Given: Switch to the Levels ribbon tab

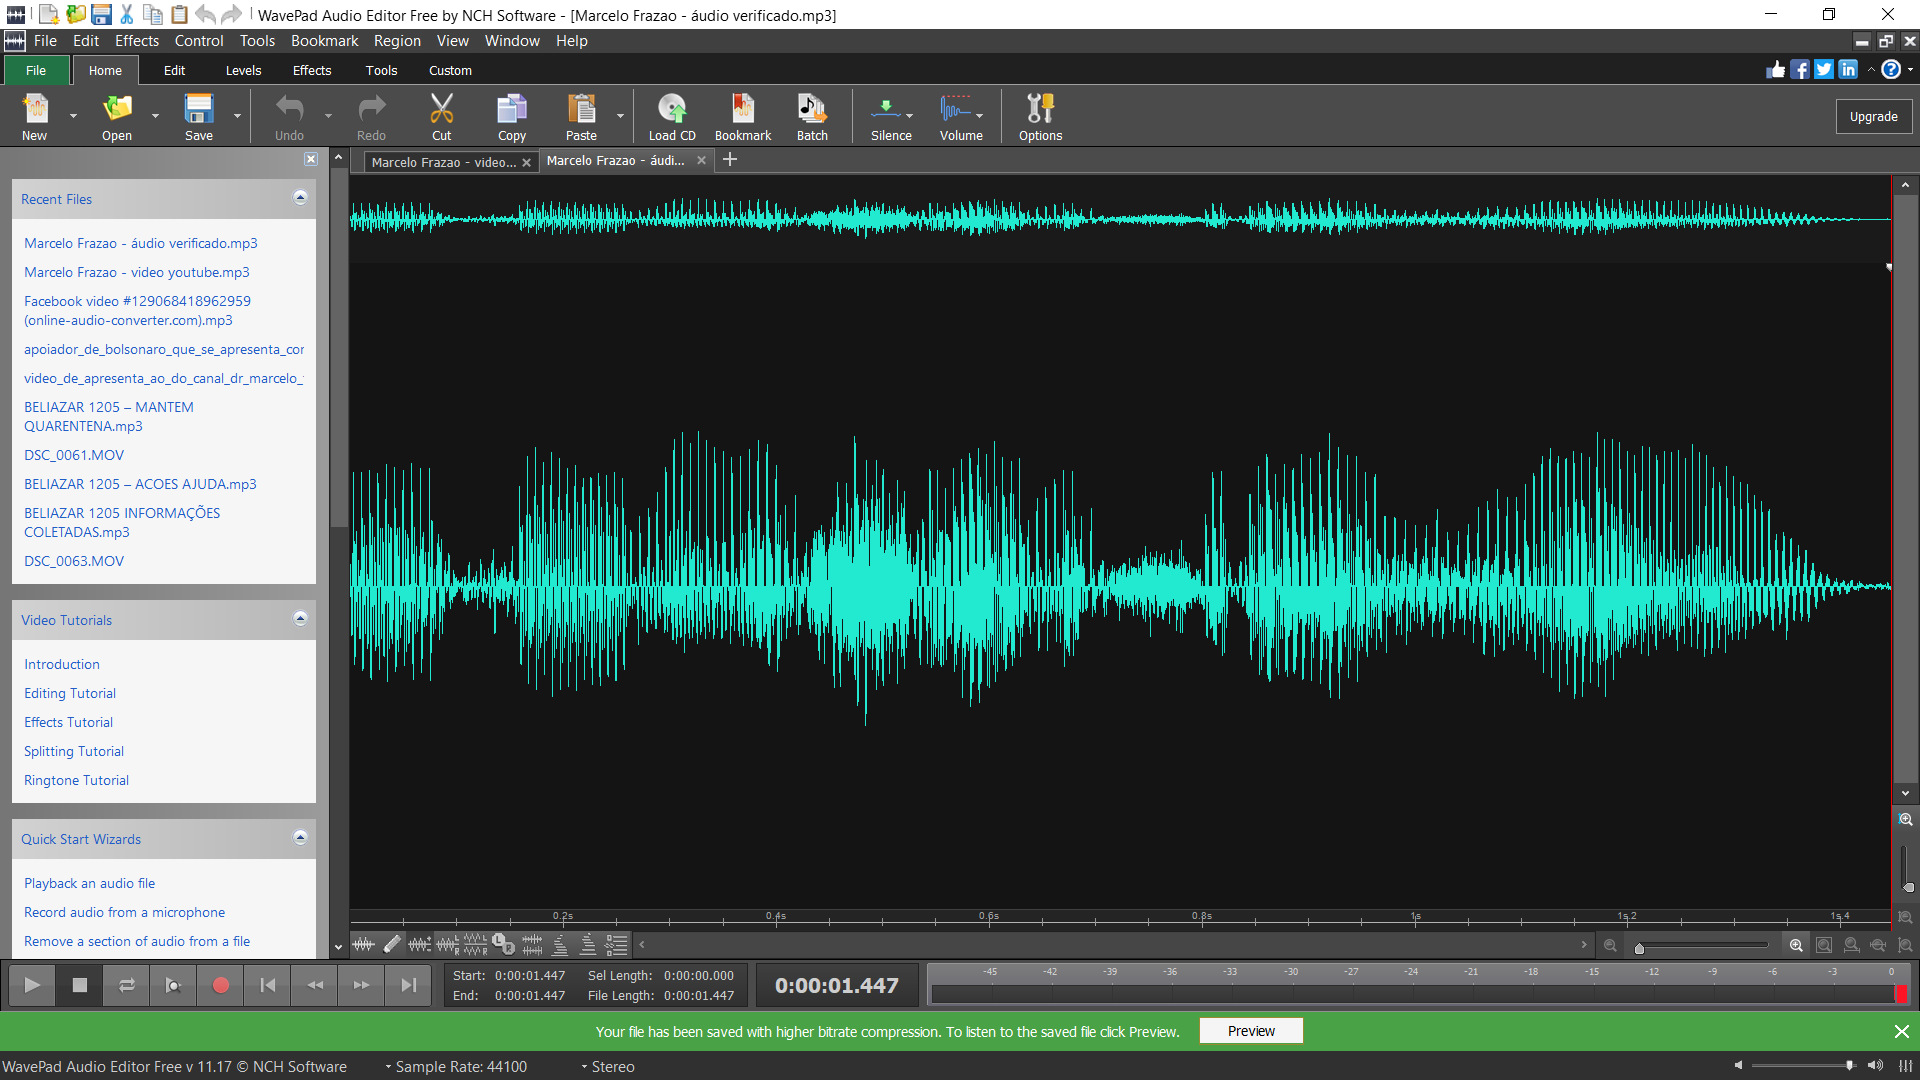Looking at the screenshot, I should point(243,70).
